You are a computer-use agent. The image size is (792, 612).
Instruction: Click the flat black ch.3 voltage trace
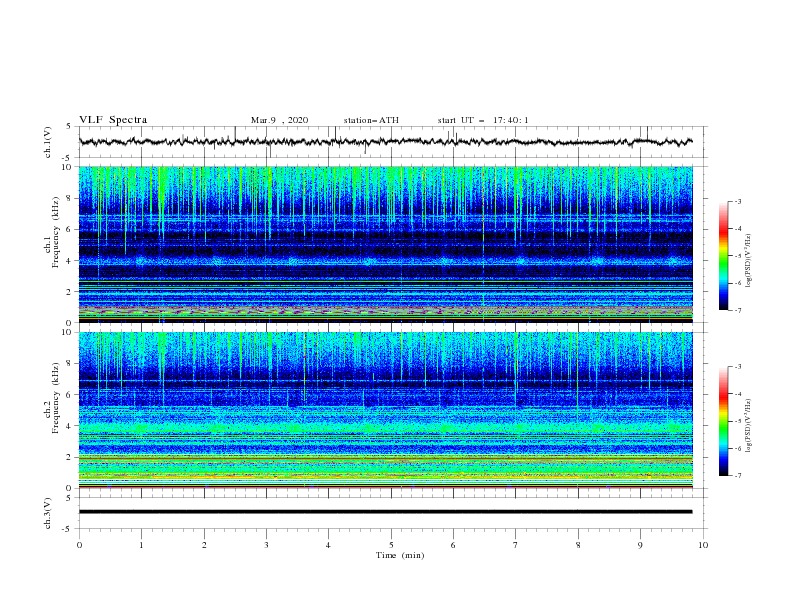(385, 512)
